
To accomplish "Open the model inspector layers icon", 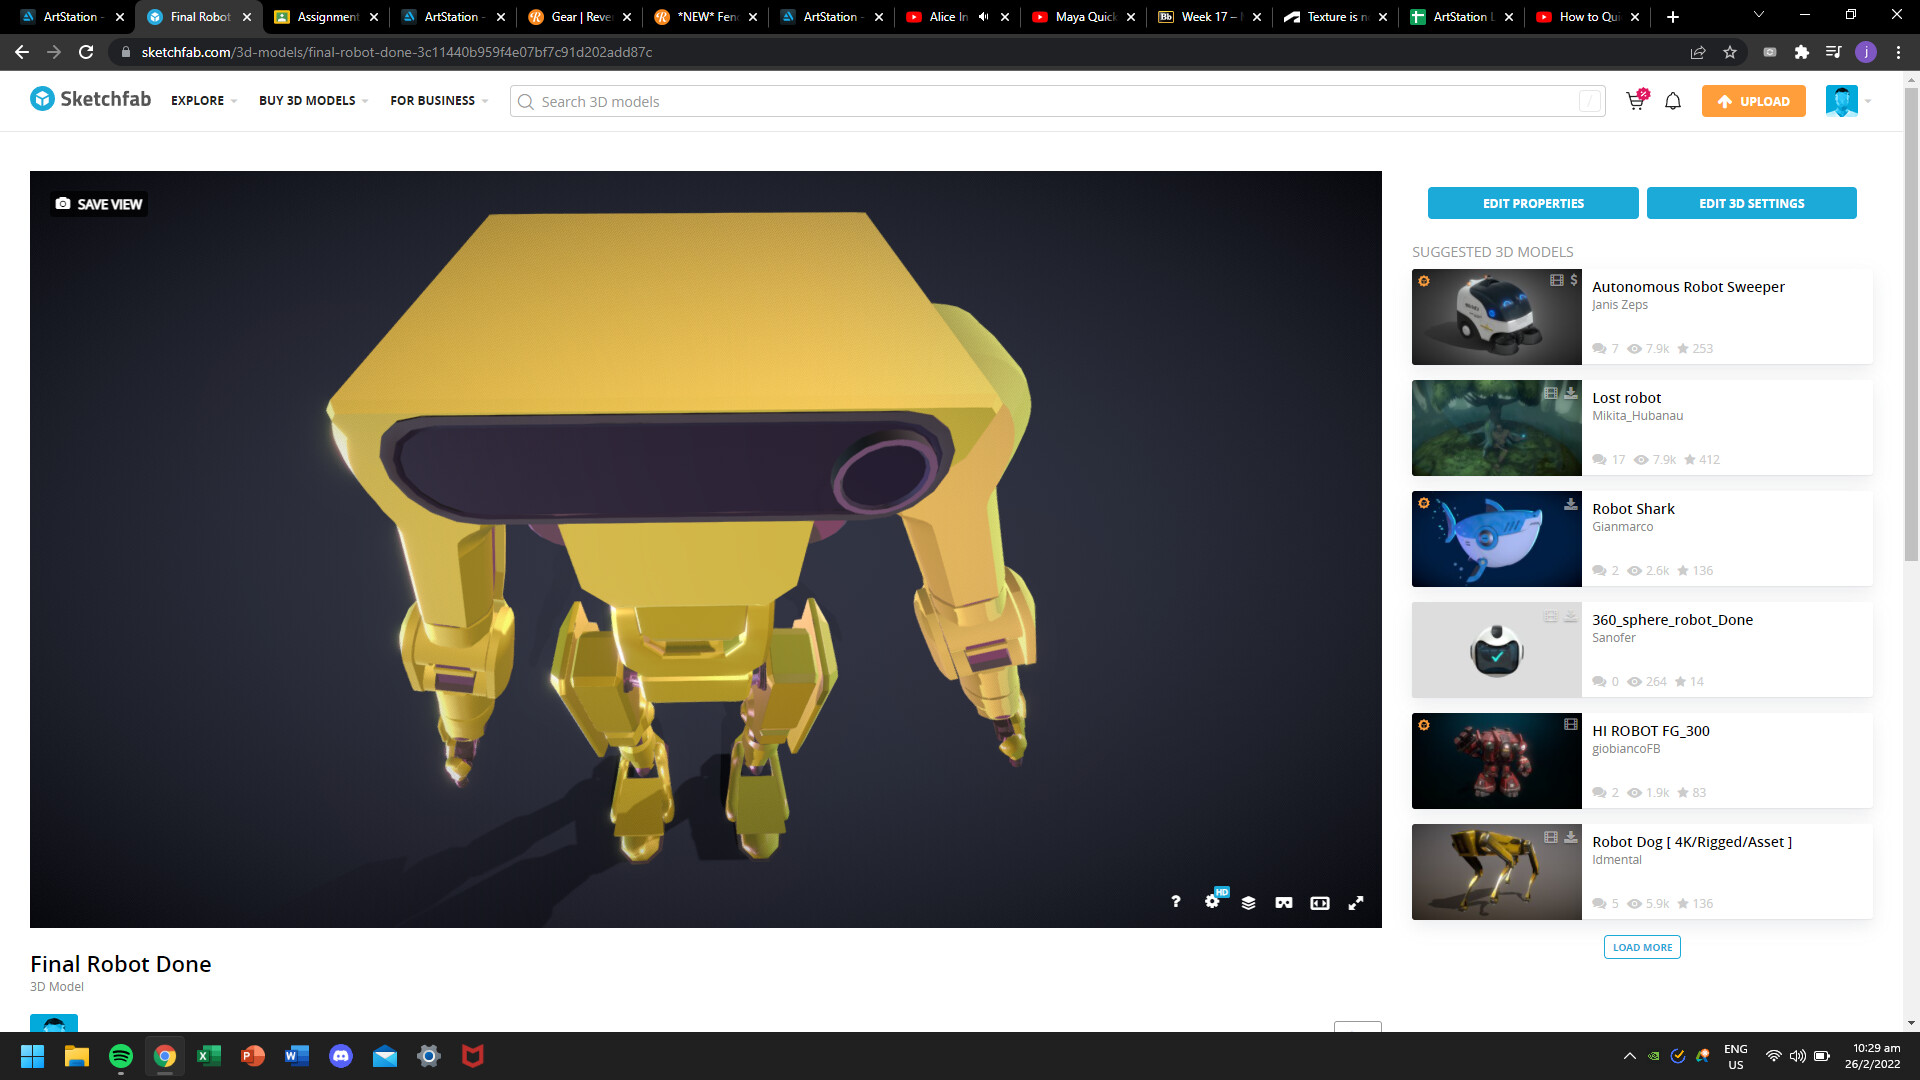I will (1247, 902).
